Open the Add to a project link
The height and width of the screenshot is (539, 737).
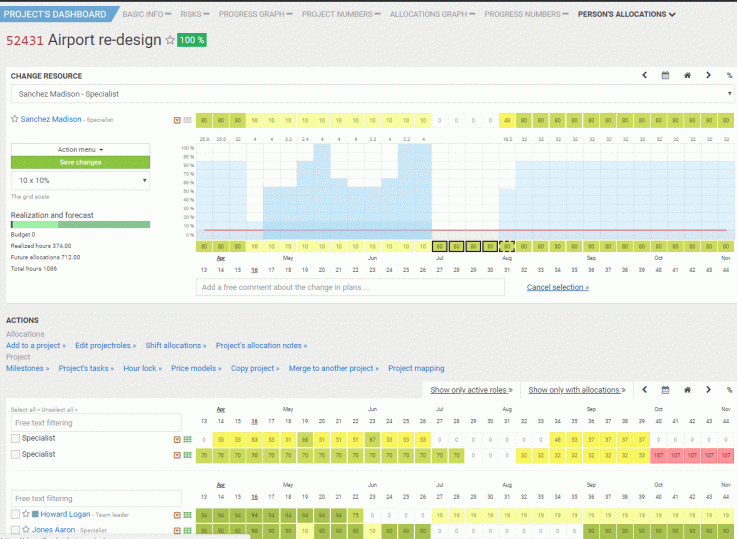pos(36,345)
